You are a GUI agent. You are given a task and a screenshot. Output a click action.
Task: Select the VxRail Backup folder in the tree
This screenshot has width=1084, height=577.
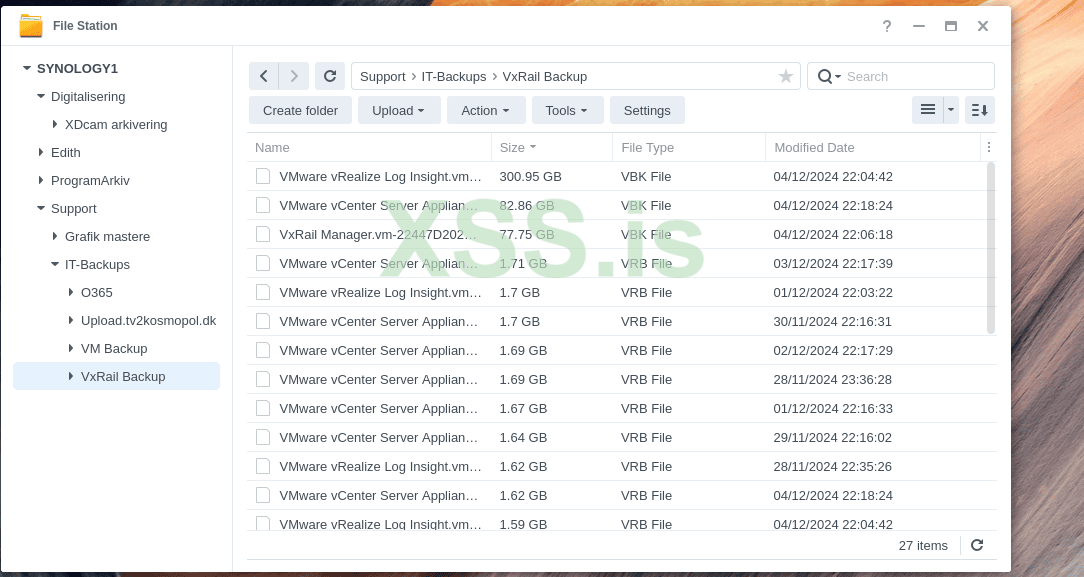pos(117,376)
